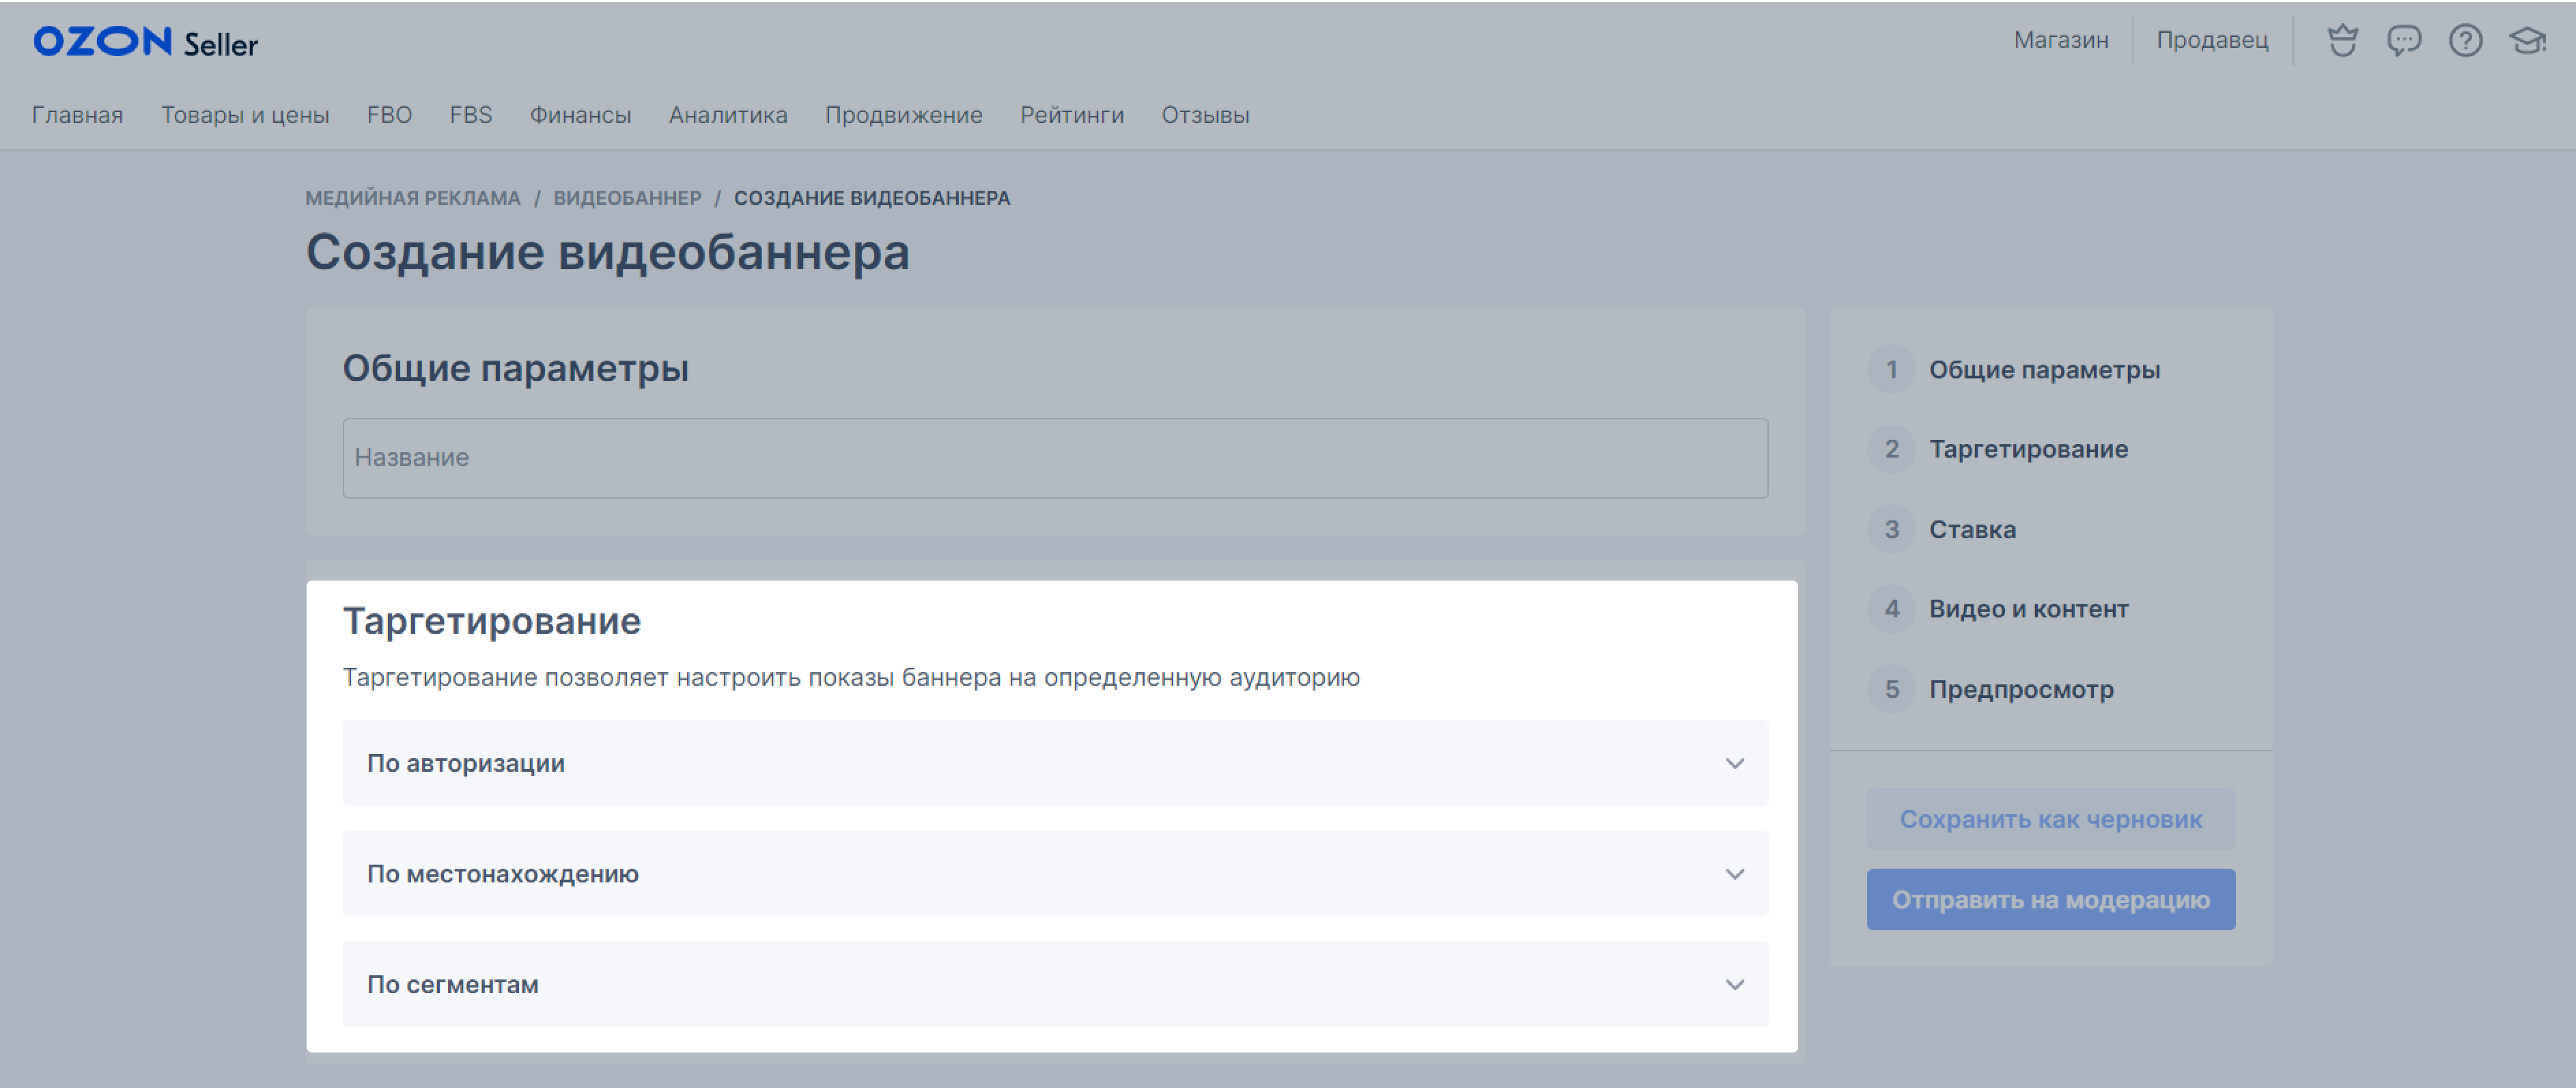Viewport: 2576px width, 1088px height.
Task: Open the Продвижение menu item
Action: [x=903, y=115]
